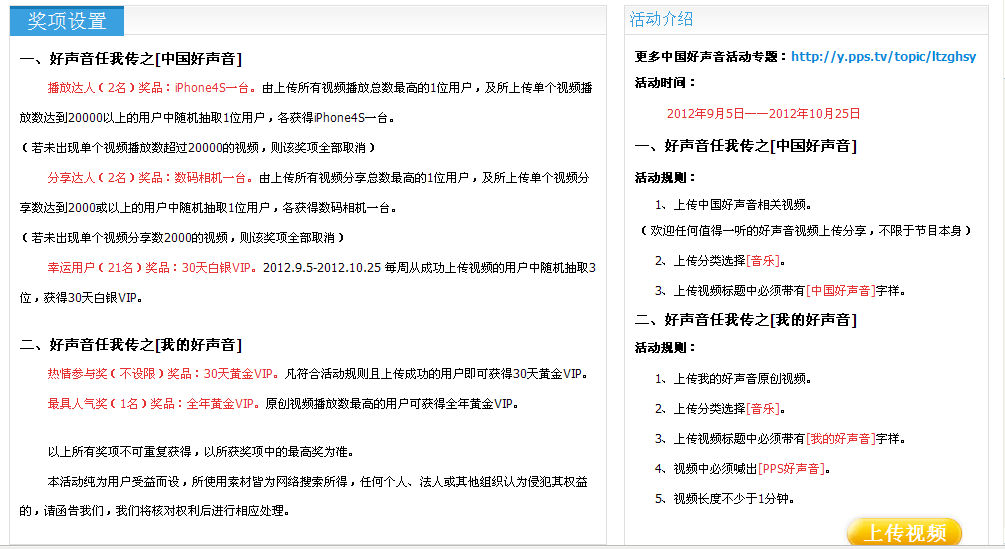
Task: Open the y.pps.tv/topic/ltzghsy link
Action: (x=883, y=56)
